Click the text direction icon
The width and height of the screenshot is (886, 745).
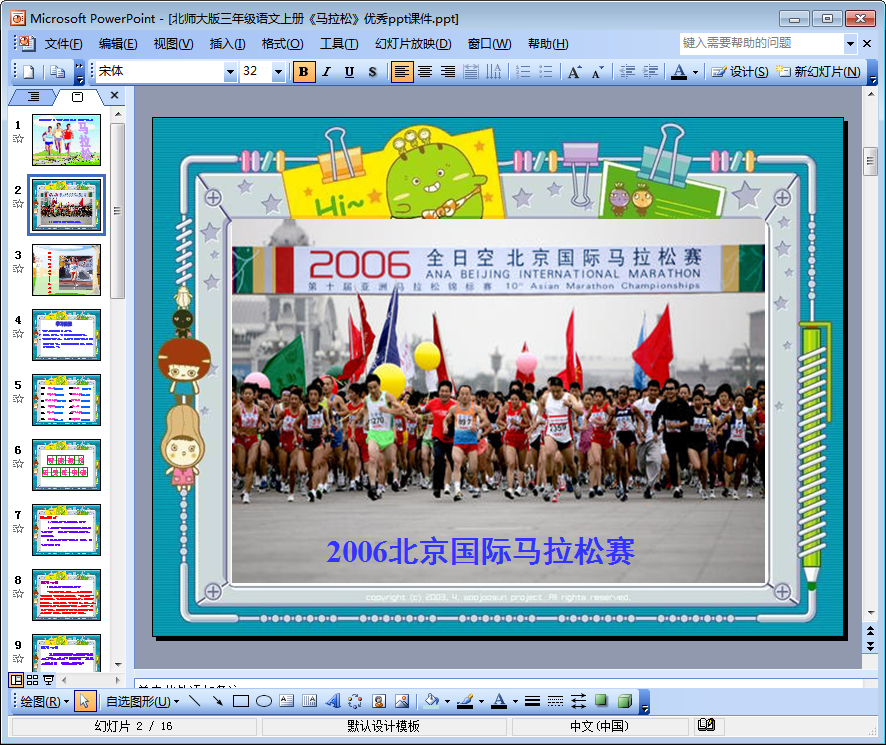pyautogui.click(x=493, y=72)
